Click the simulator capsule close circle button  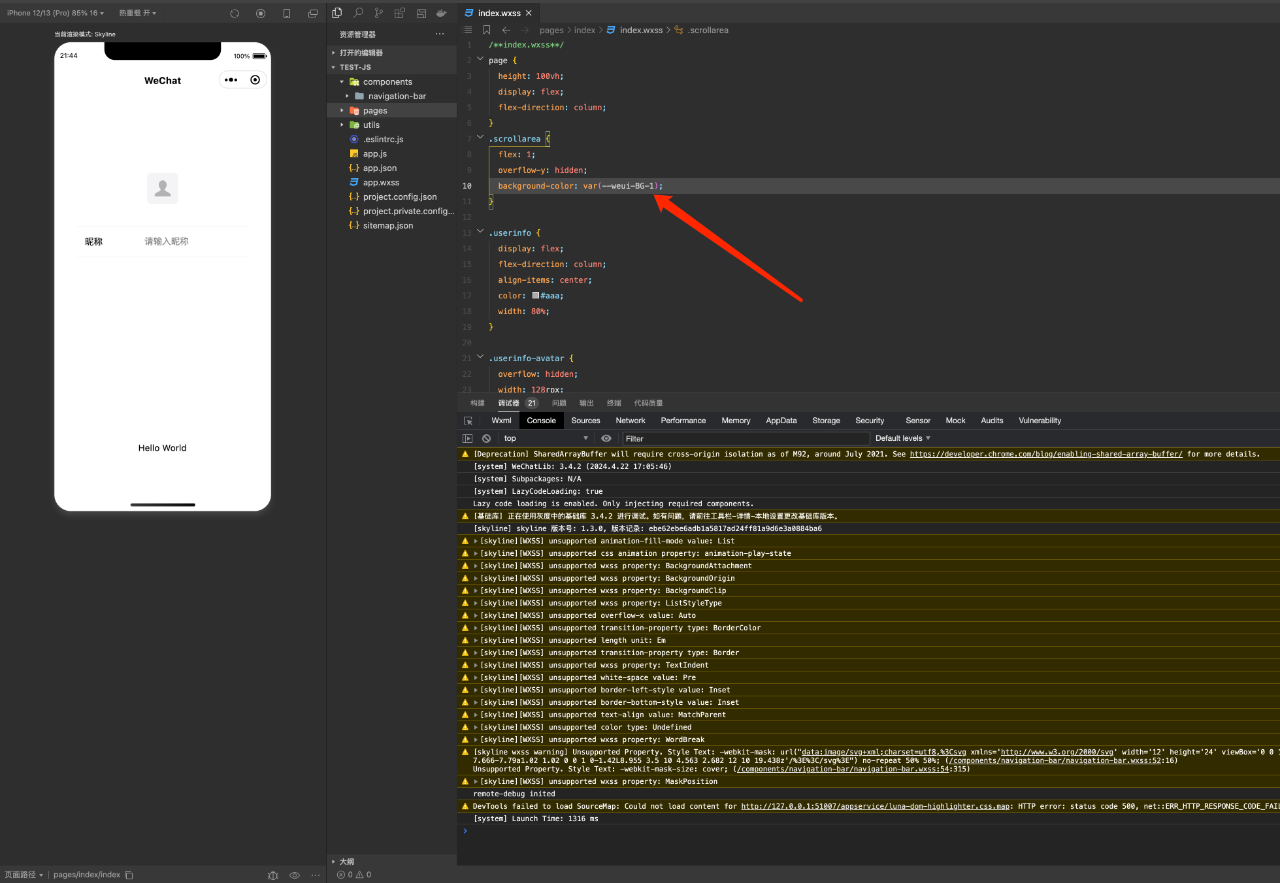(255, 80)
